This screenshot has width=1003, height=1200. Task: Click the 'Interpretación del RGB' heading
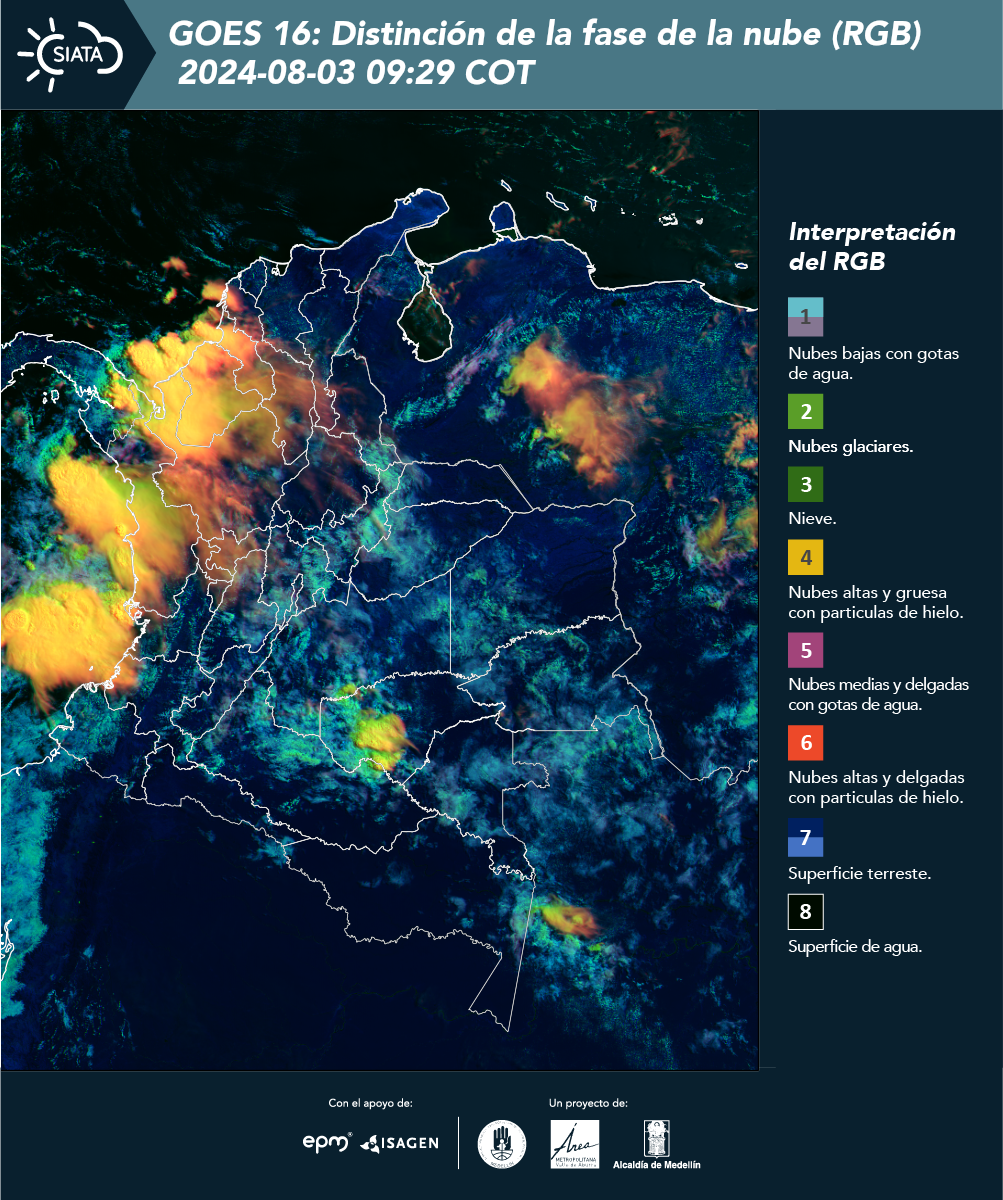[x=872, y=246]
